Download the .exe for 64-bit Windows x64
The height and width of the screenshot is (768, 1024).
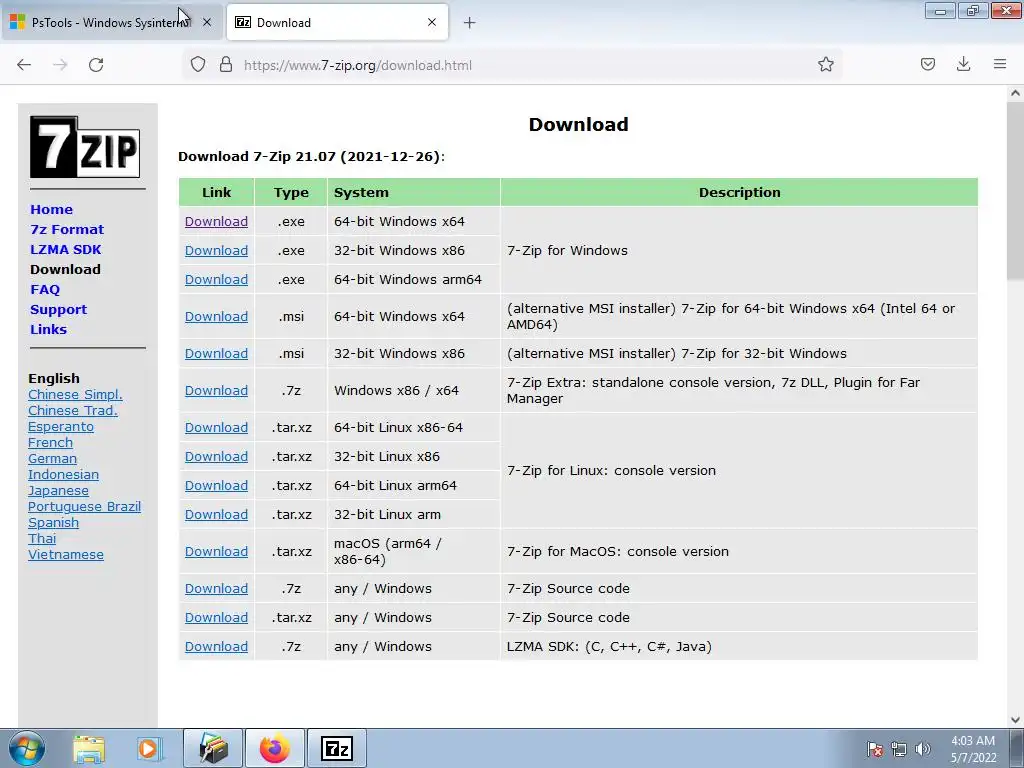216,221
